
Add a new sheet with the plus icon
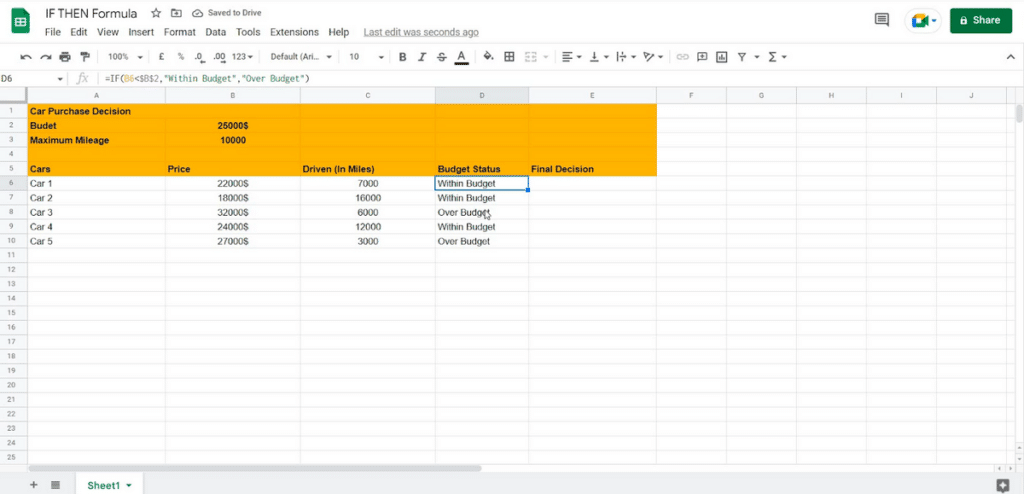coord(34,485)
